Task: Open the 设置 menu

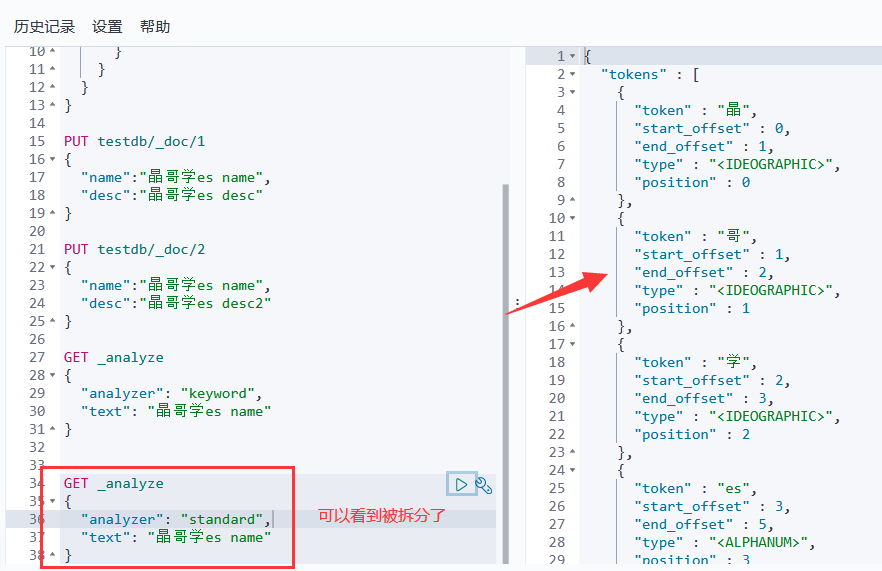Action: point(107,27)
